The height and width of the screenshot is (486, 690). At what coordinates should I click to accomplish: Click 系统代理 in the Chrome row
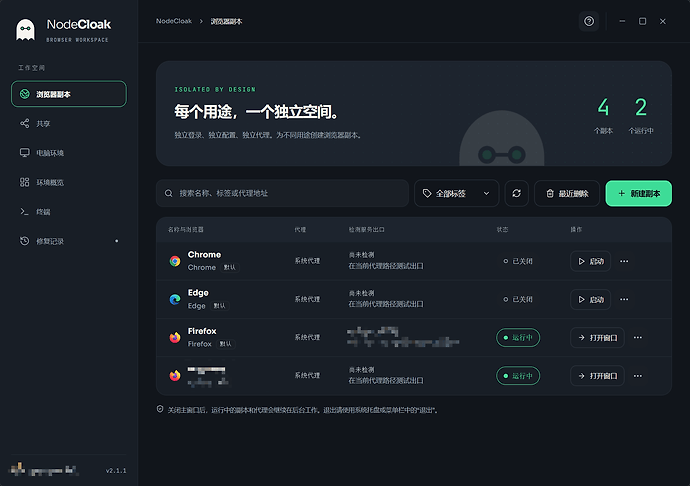[307, 261]
